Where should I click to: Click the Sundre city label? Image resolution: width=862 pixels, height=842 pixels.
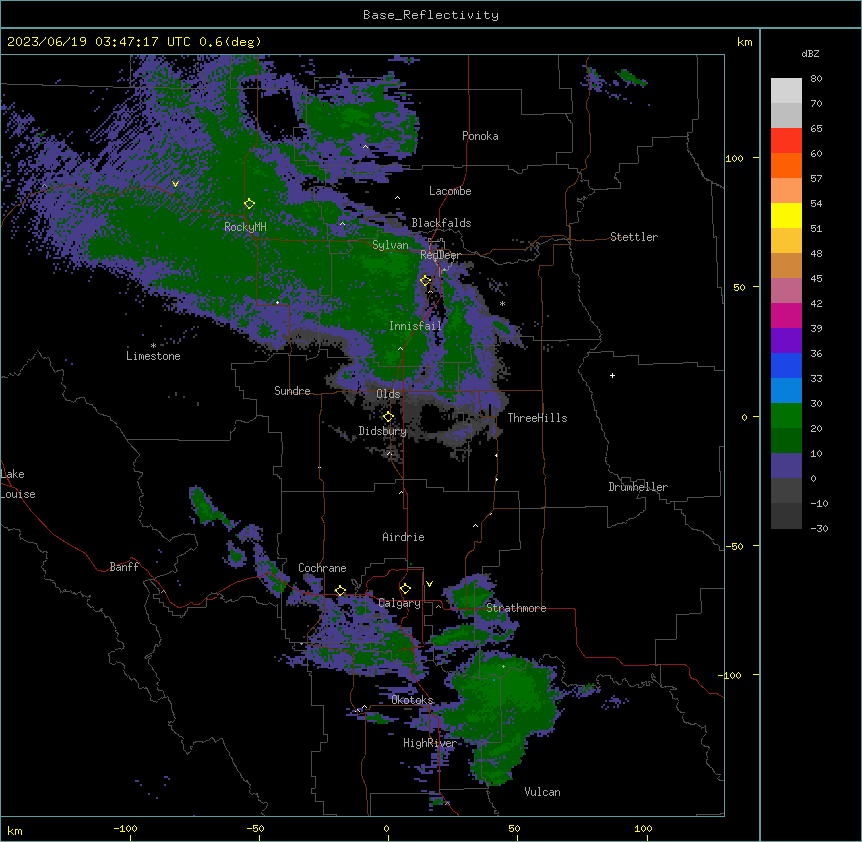[x=292, y=391]
